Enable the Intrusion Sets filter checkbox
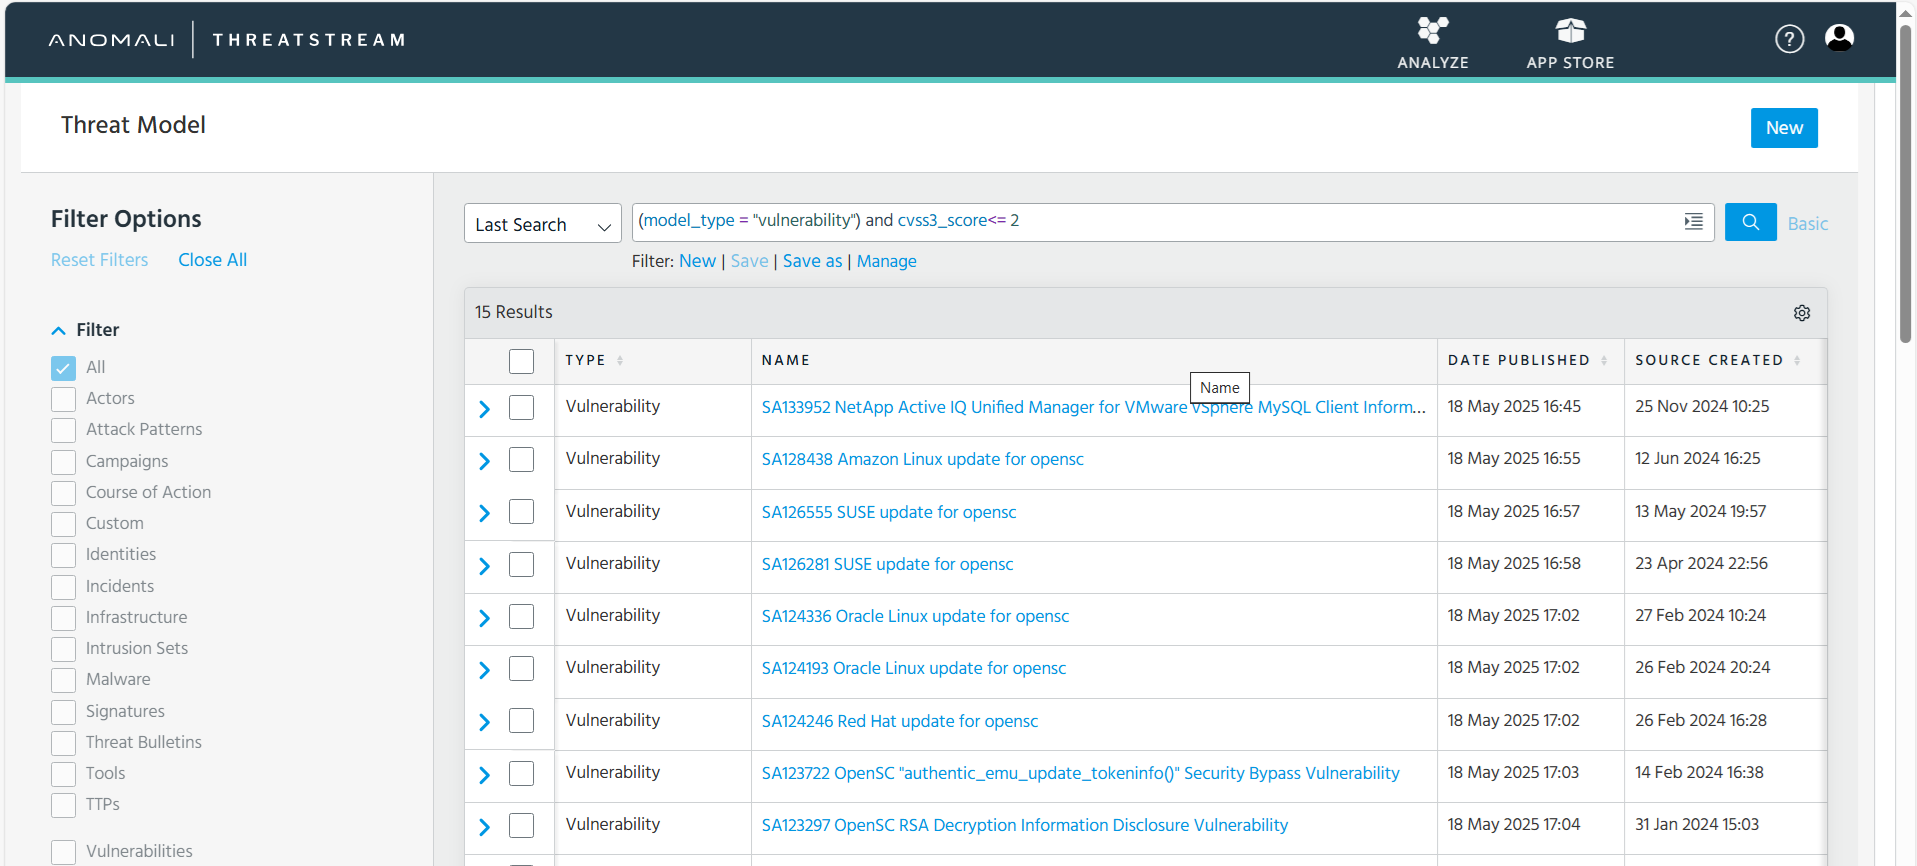The image size is (1917, 866). pos(63,649)
